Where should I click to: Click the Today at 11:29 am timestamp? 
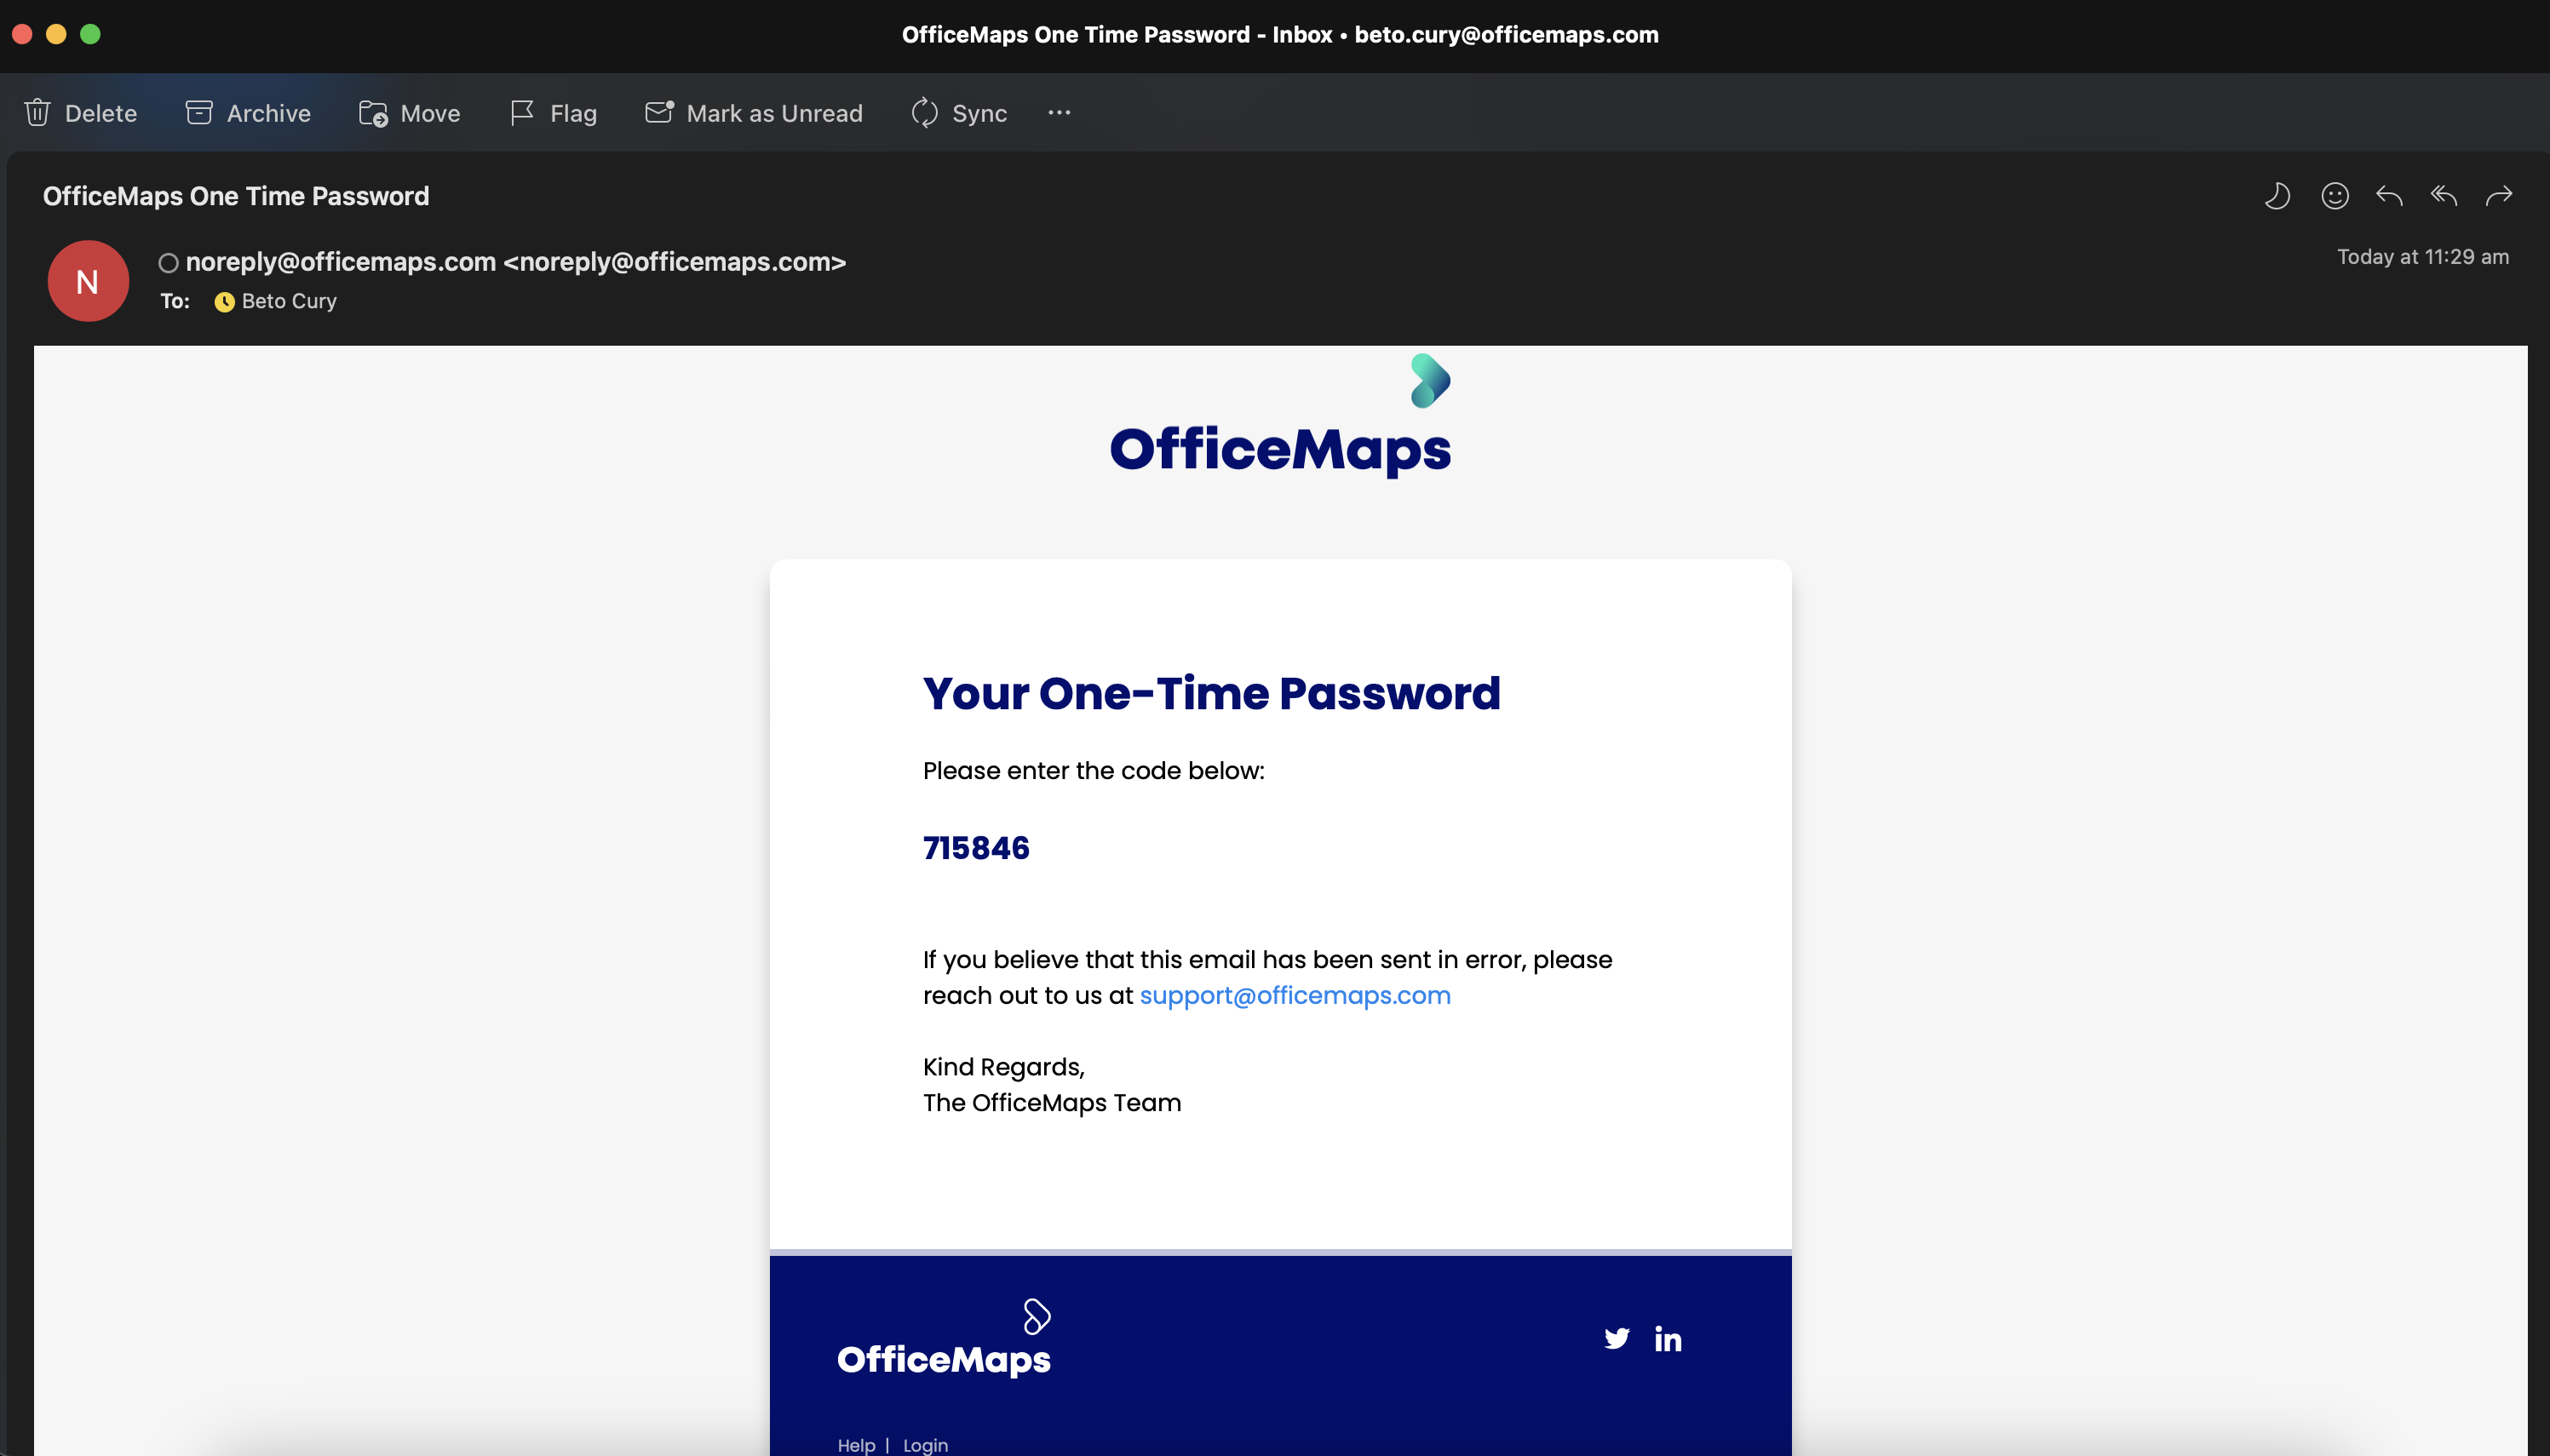[2423, 257]
